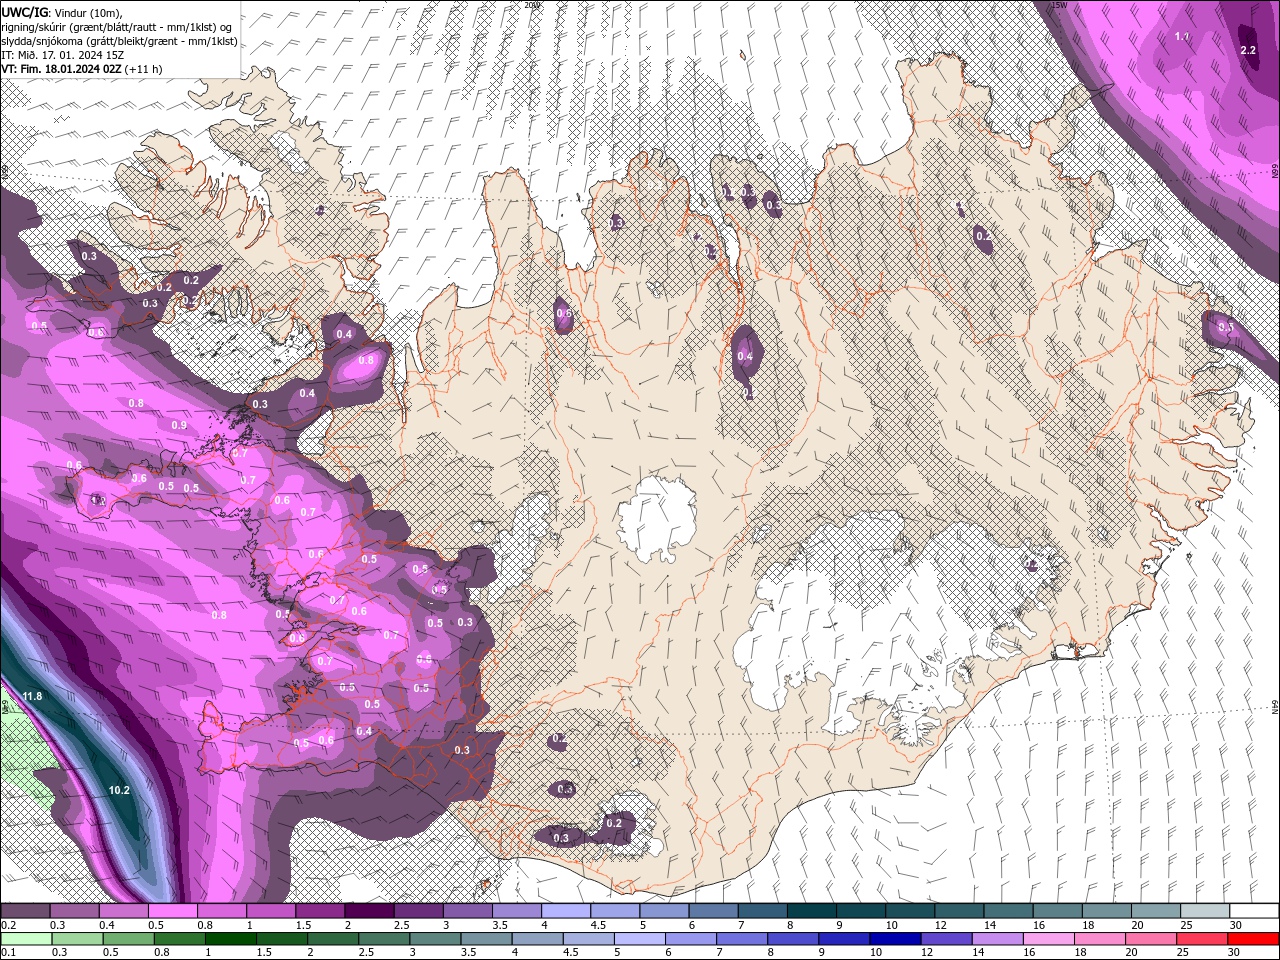Select upper legend swatch between 0.2 and 0.3
This screenshot has height=960, width=1280.
point(25,911)
